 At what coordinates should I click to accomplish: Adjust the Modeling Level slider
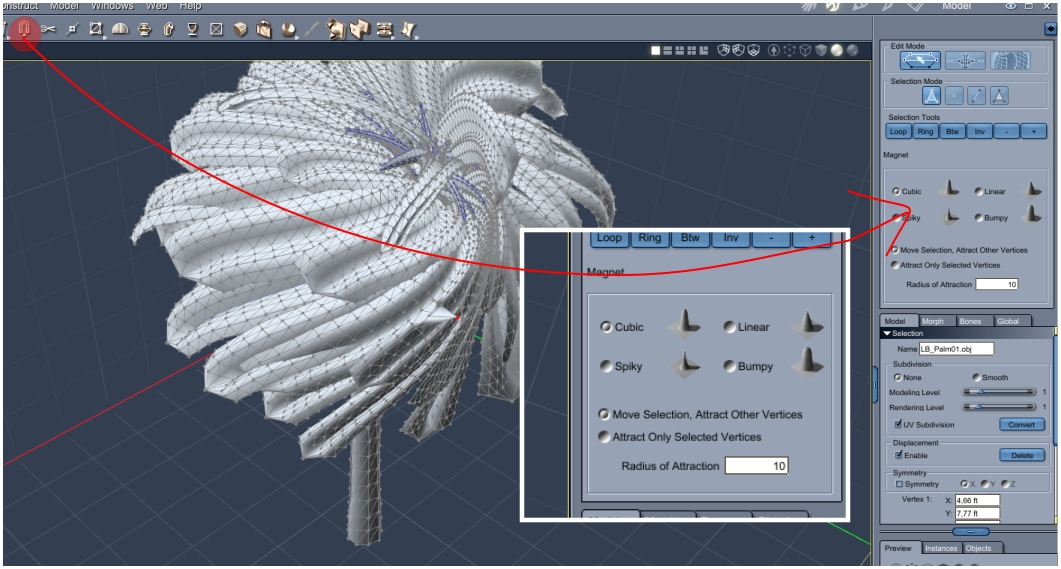click(x=999, y=392)
